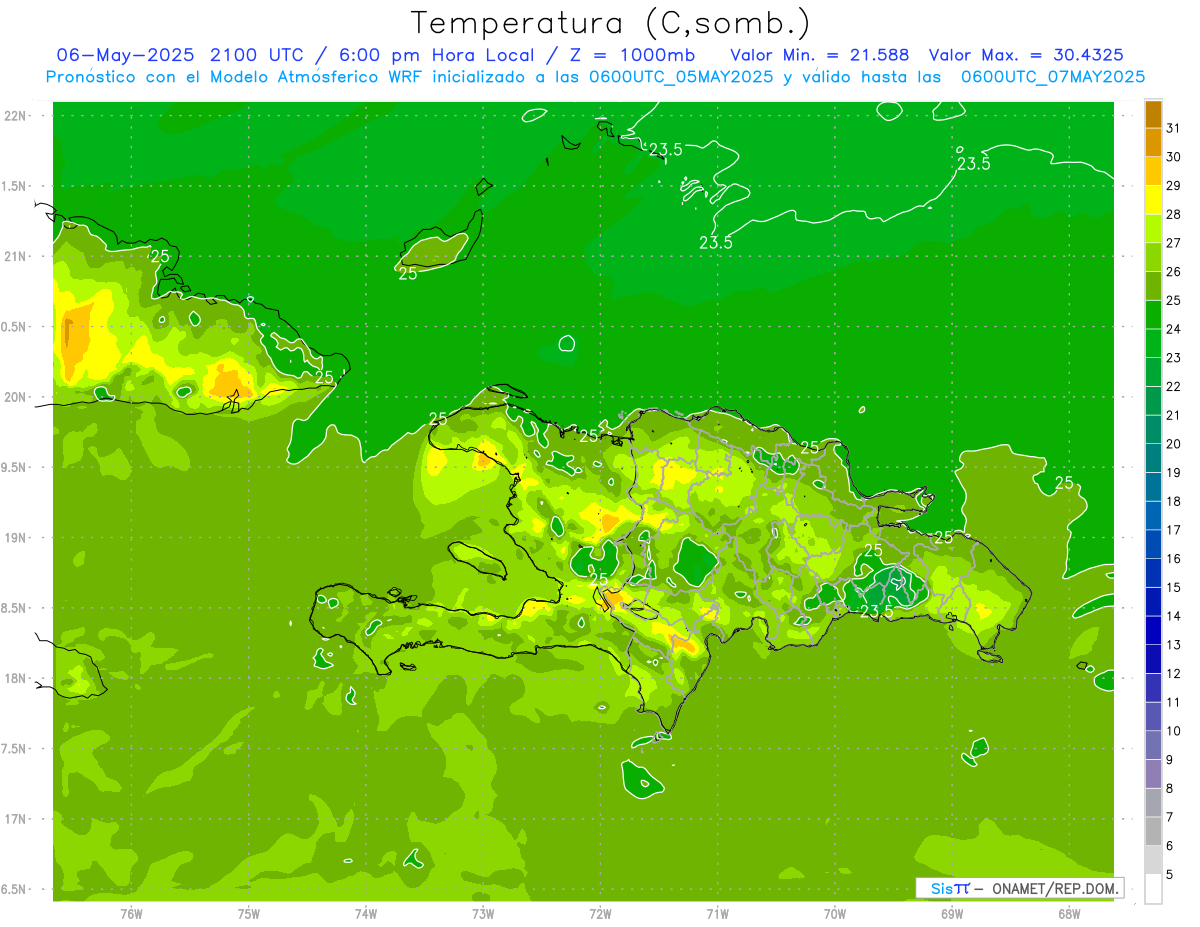Click the 25 contour label east of 68.5W
Image resolution: width=1200 pixels, height=927 pixels.
coord(1064,483)
